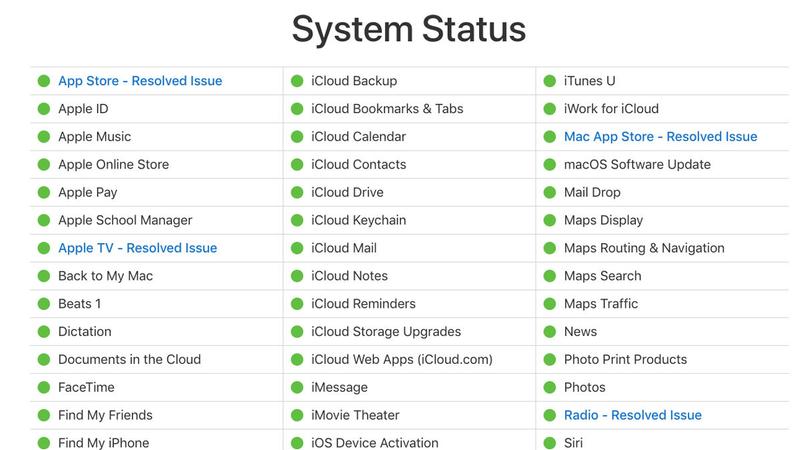800x450 pixels.
Task: Click green status dot beside iCloud Mail
Action: pyautogui.click(x=297, y=248)
